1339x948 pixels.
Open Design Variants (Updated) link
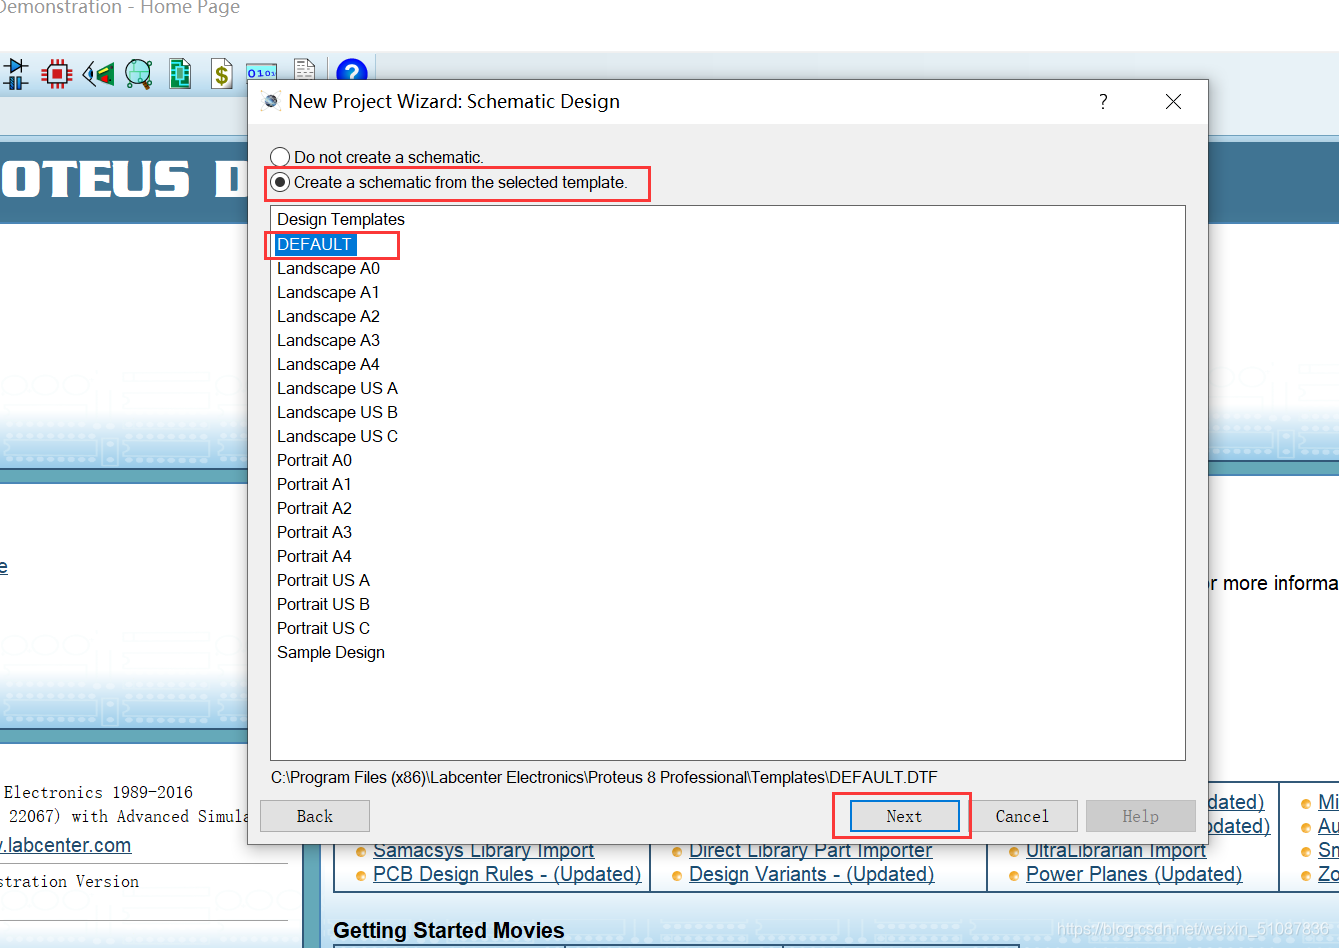click(x=811, y=874)
